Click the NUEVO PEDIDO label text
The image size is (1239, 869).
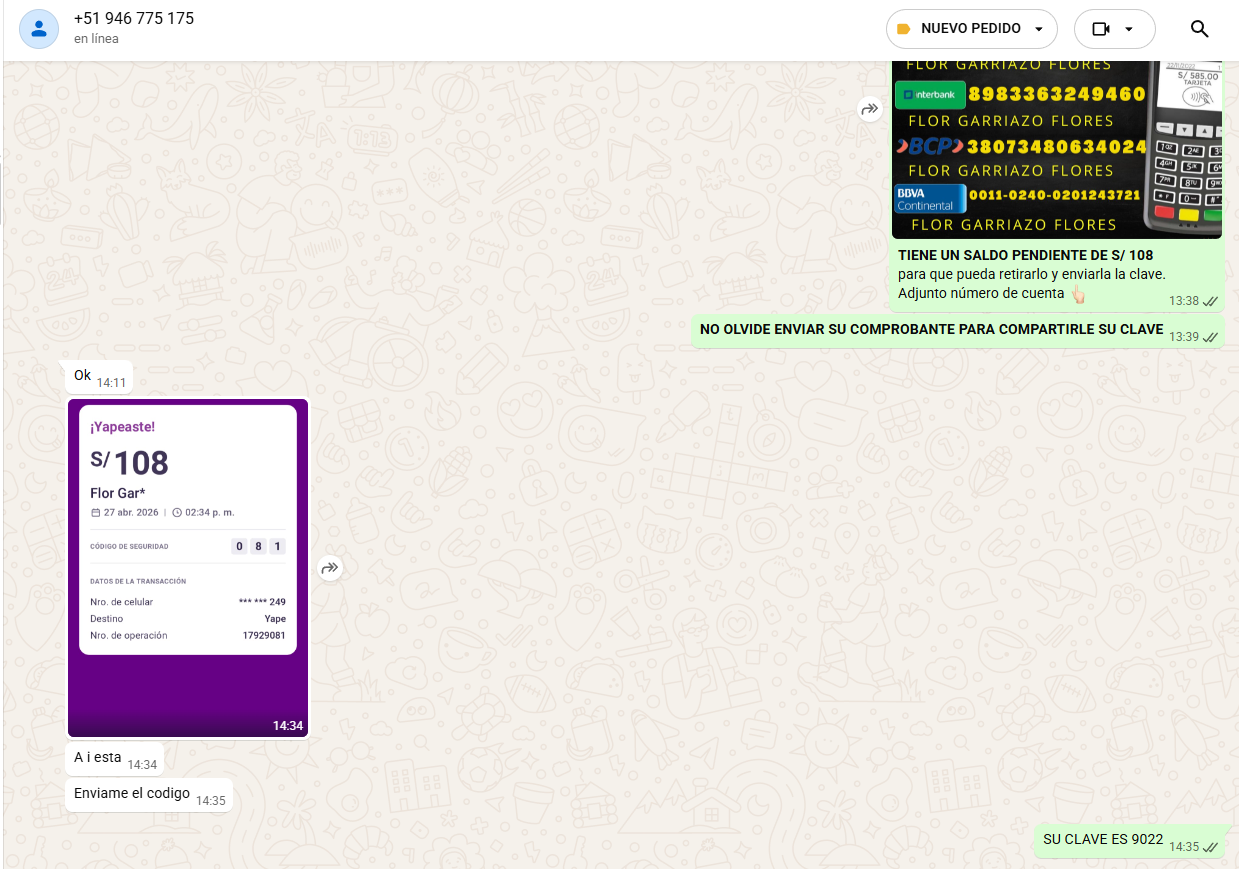(970, 29)
